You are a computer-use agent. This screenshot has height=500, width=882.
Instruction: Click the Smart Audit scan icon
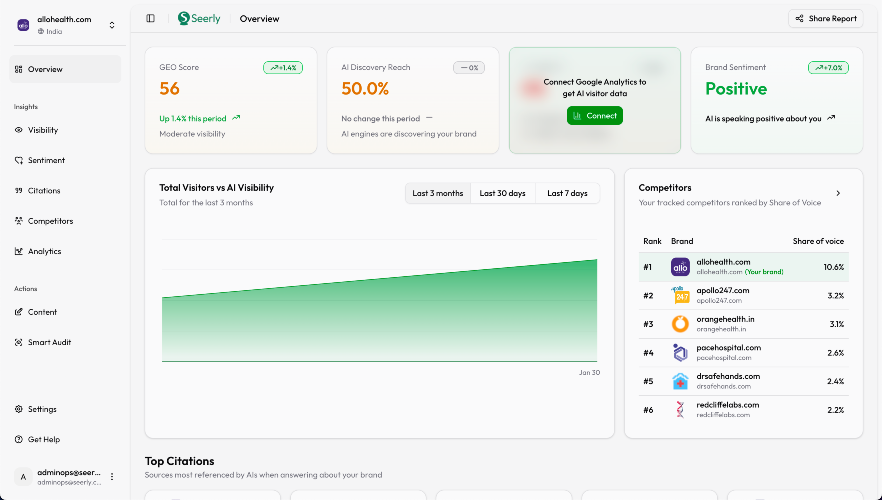point(19,343)
